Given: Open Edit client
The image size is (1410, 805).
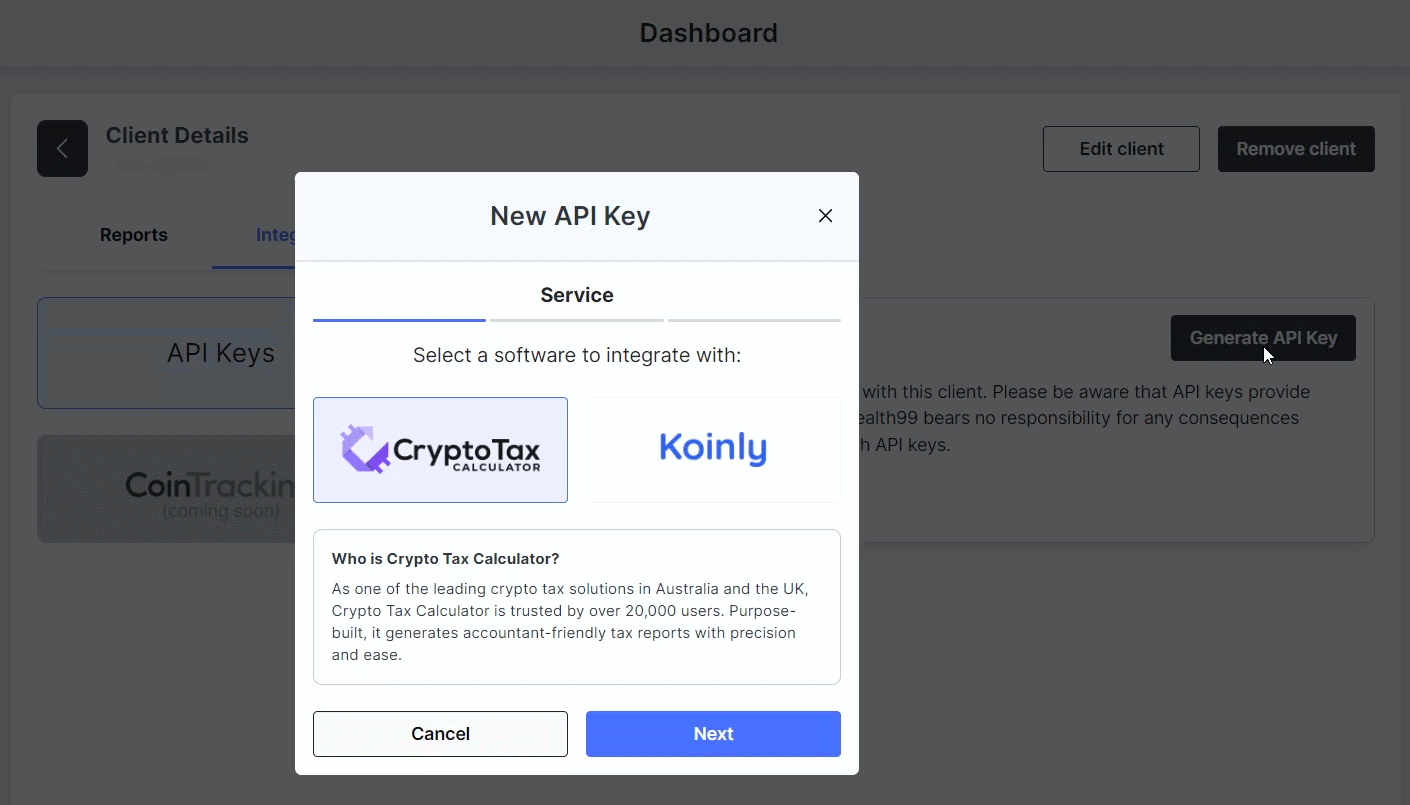Looking at the screenshot, I should [x=1121, y=149].
